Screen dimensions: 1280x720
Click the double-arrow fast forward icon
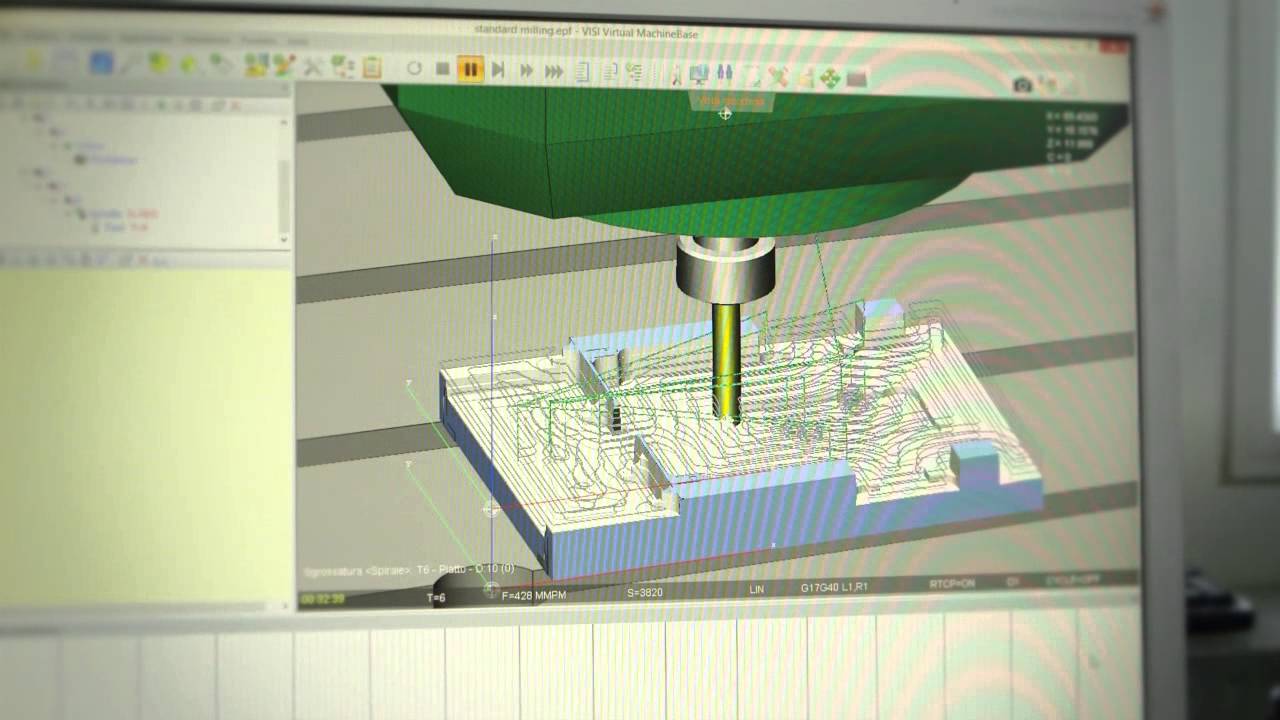[526, 71]
